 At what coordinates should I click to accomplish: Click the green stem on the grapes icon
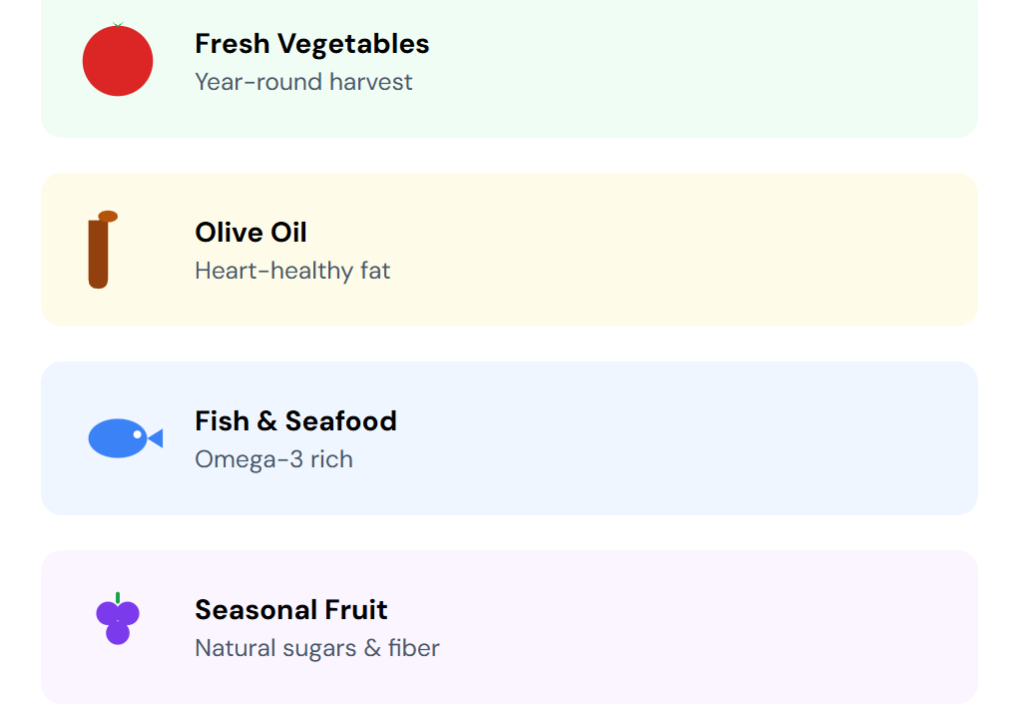tap(118, 597)
